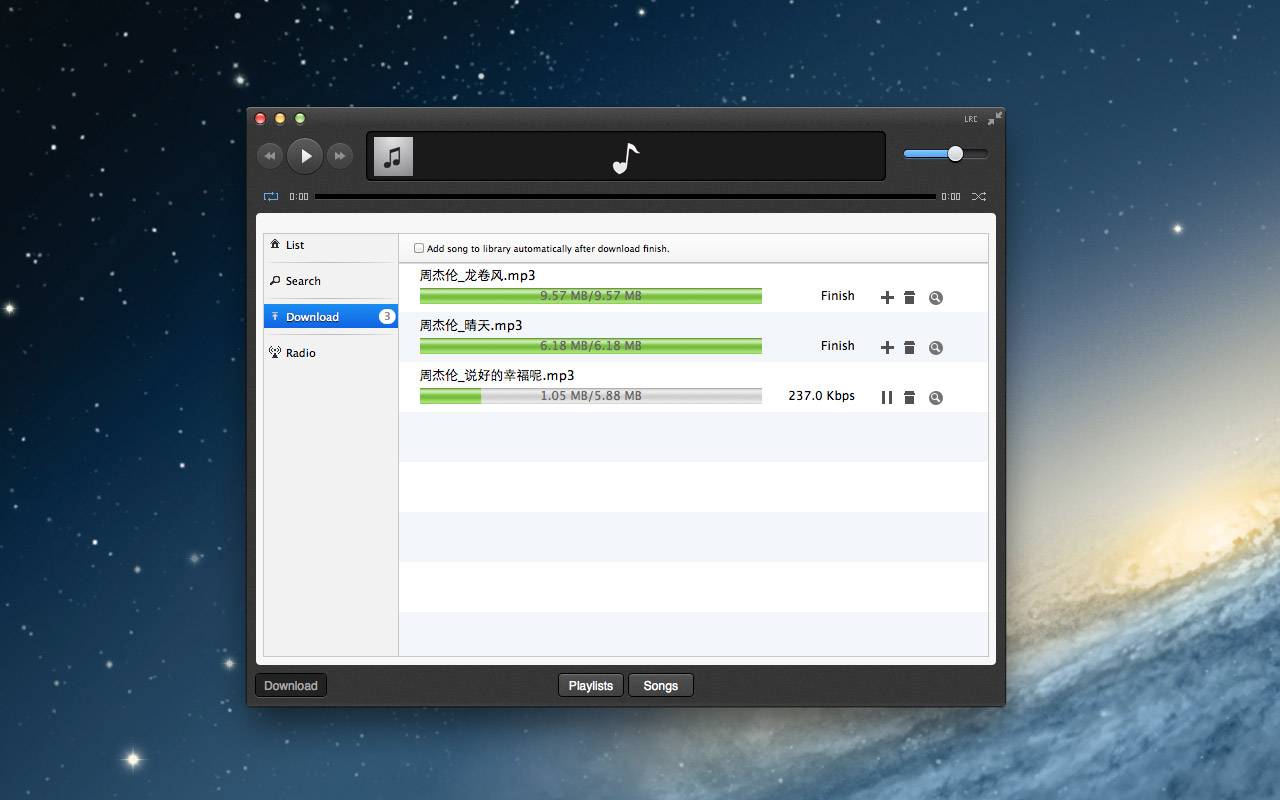Click the 1.05 MB/5.88 MB progress bar
Viewport: 1280px width, 800px height.
point(591,396)
